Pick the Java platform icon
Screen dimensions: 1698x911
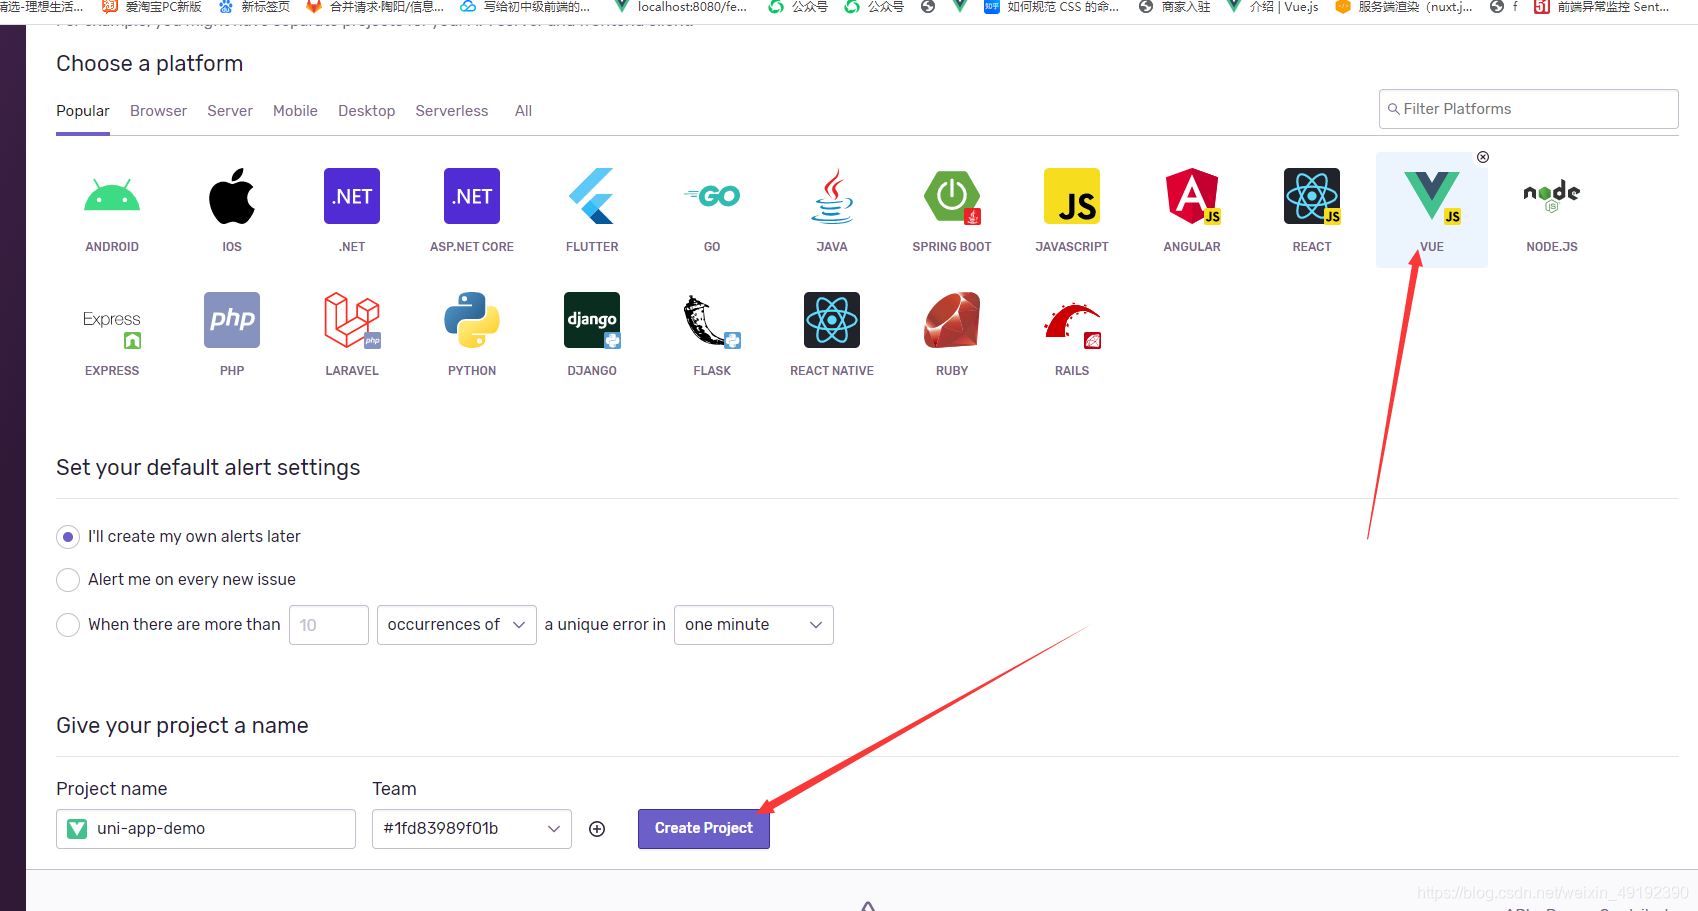[832, 196]
